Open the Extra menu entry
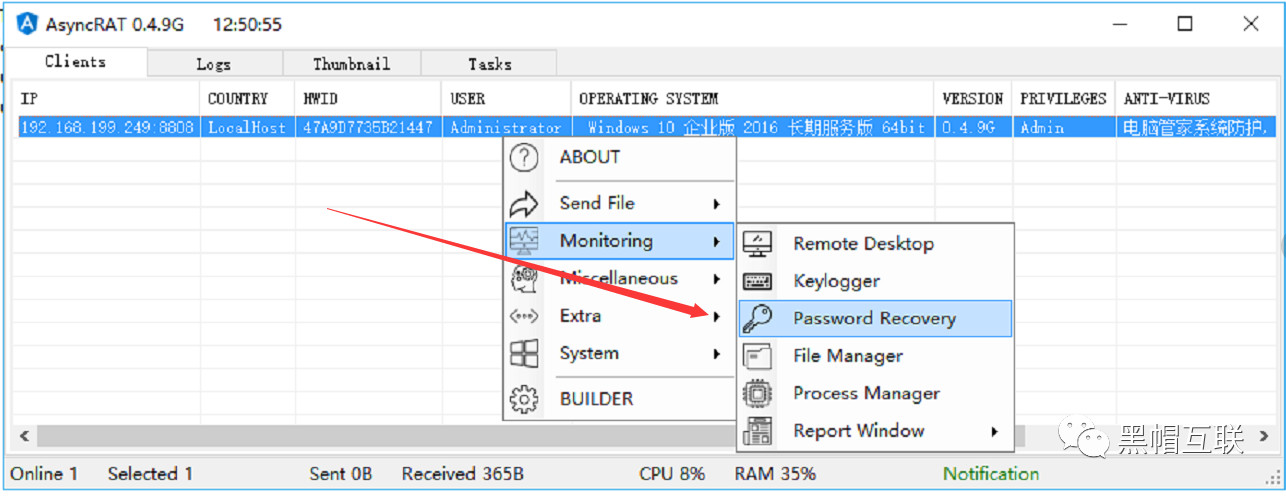This screenshot has width=1286, height=496. click(x=619, y=316)
